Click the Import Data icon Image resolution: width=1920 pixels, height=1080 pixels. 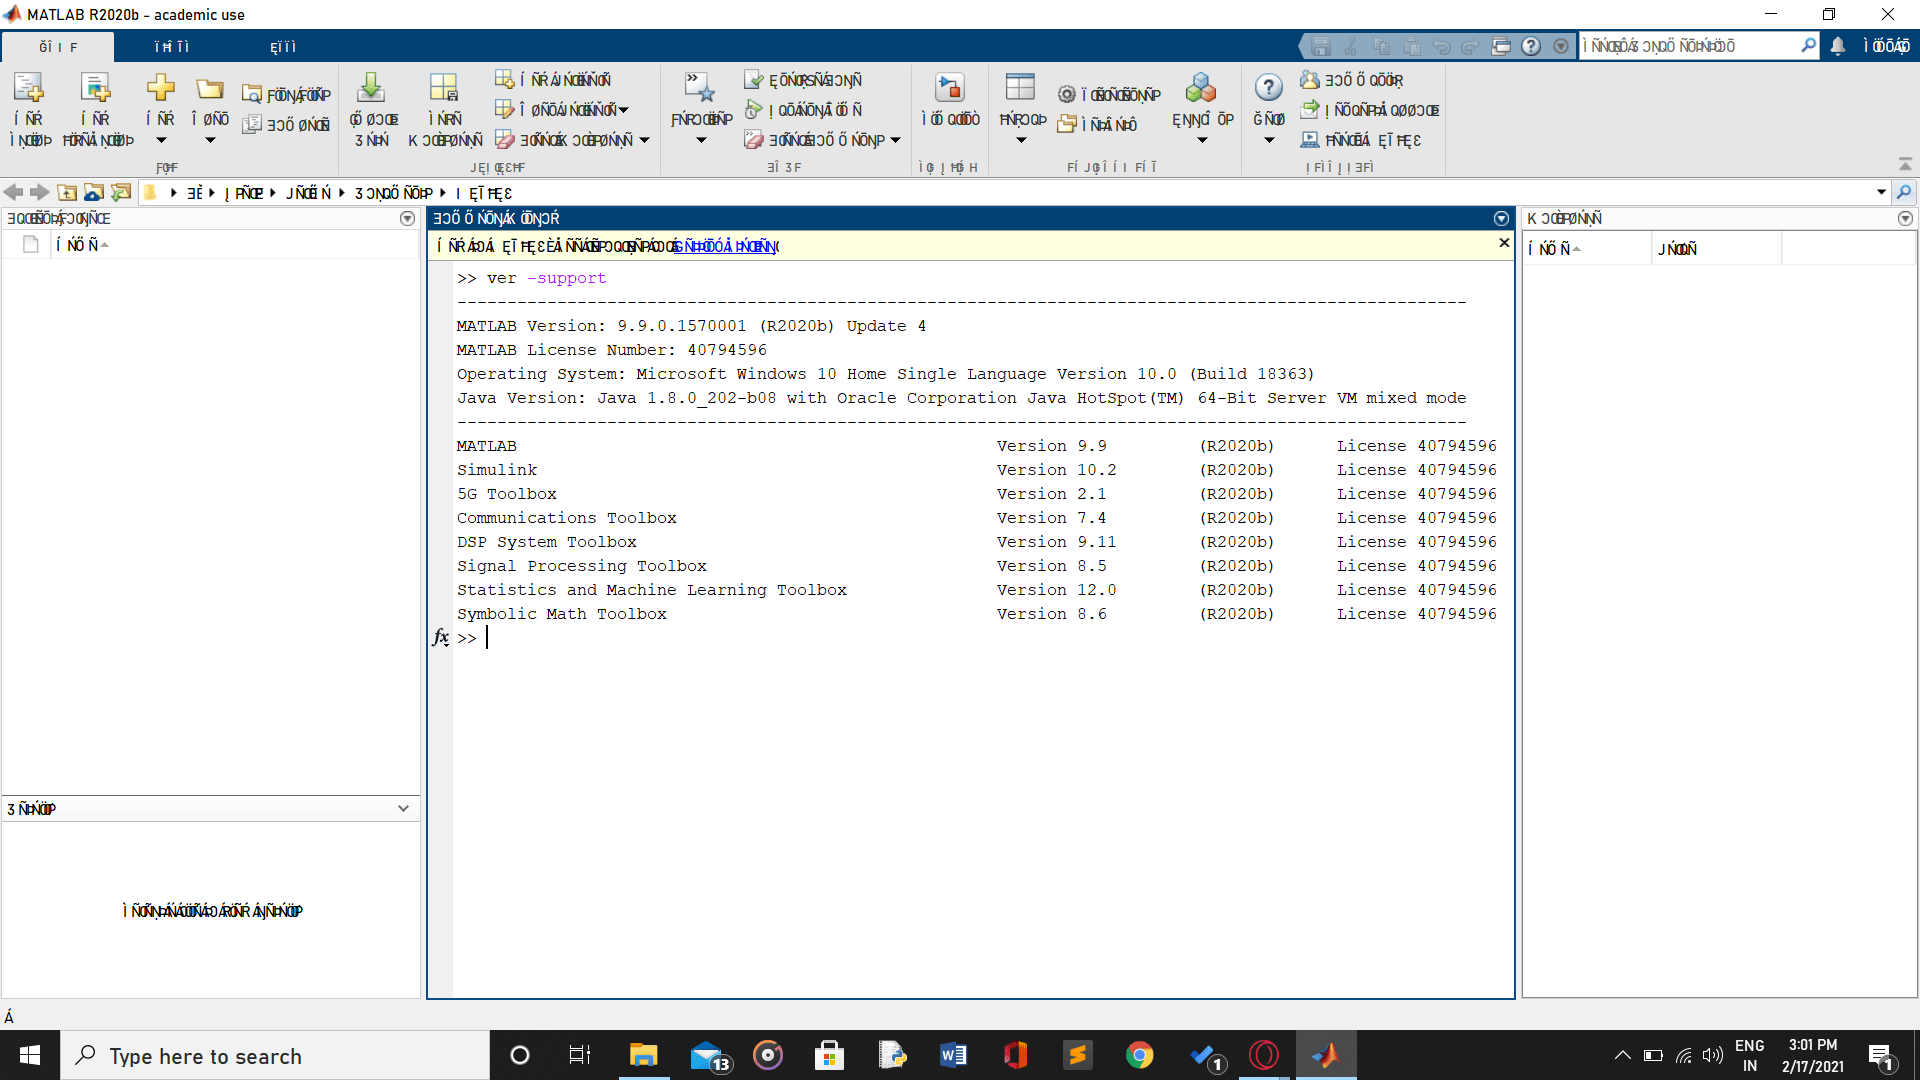tap(371, 90)
